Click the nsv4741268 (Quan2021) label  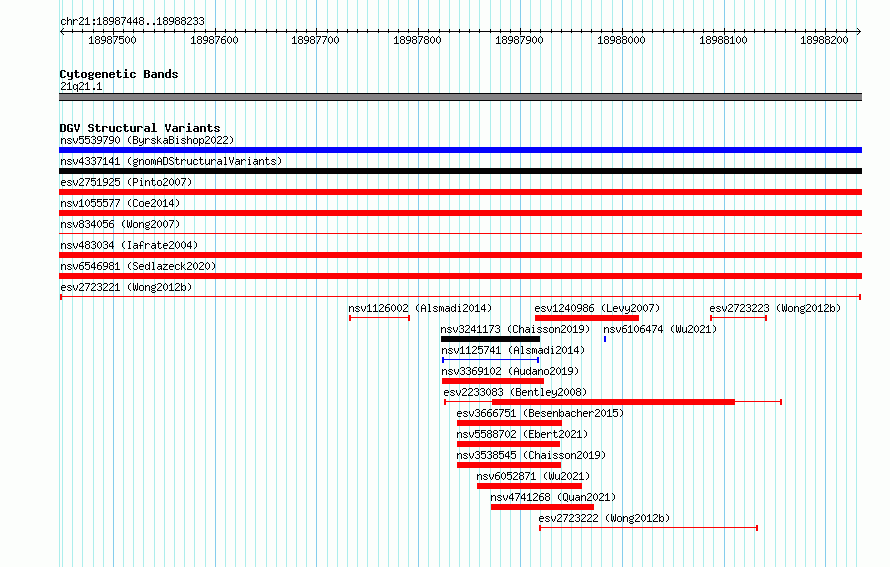point(553,497)
